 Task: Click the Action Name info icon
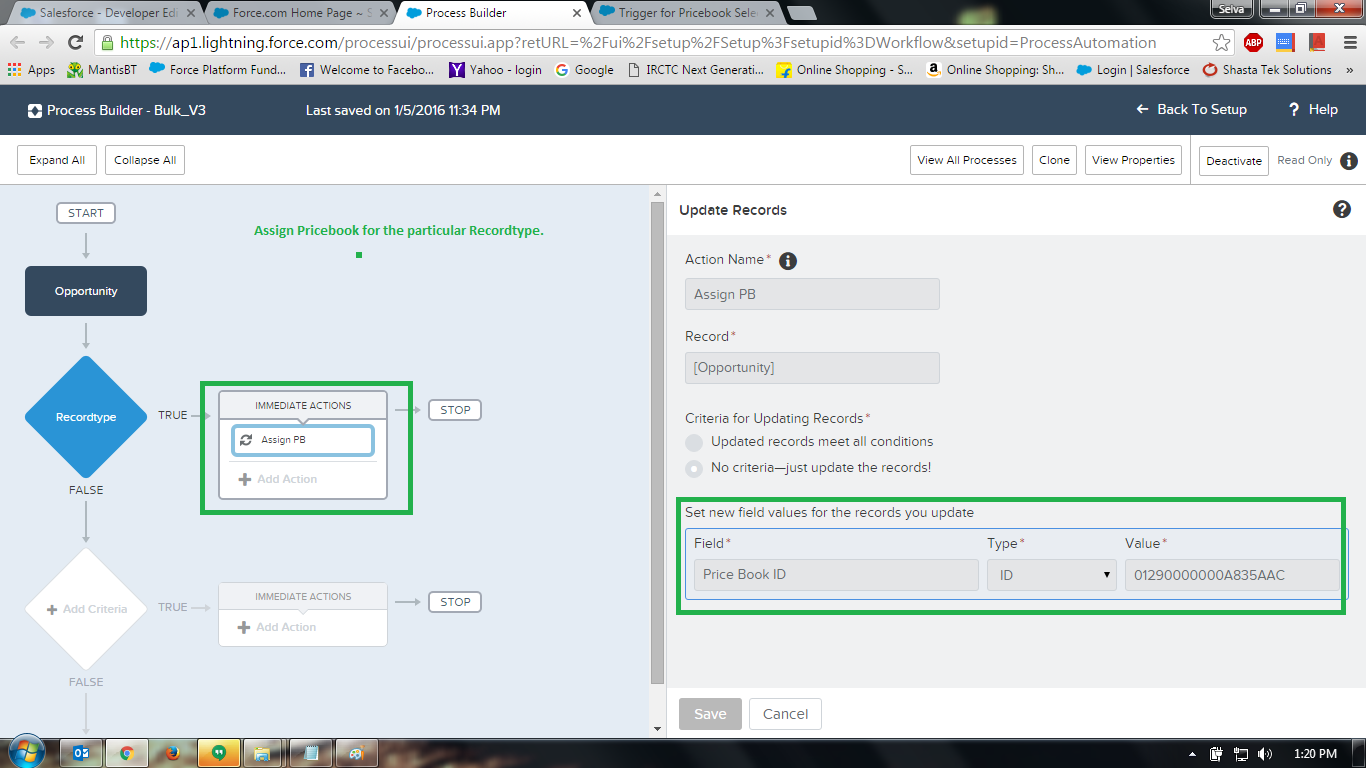(x=788, y=261)
